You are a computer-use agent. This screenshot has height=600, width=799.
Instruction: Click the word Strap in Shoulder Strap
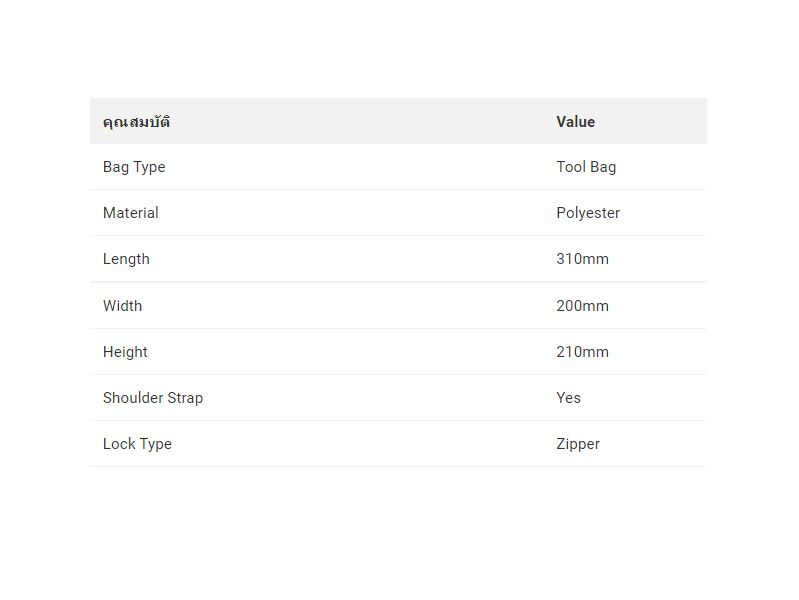click(x=185, y=398)
